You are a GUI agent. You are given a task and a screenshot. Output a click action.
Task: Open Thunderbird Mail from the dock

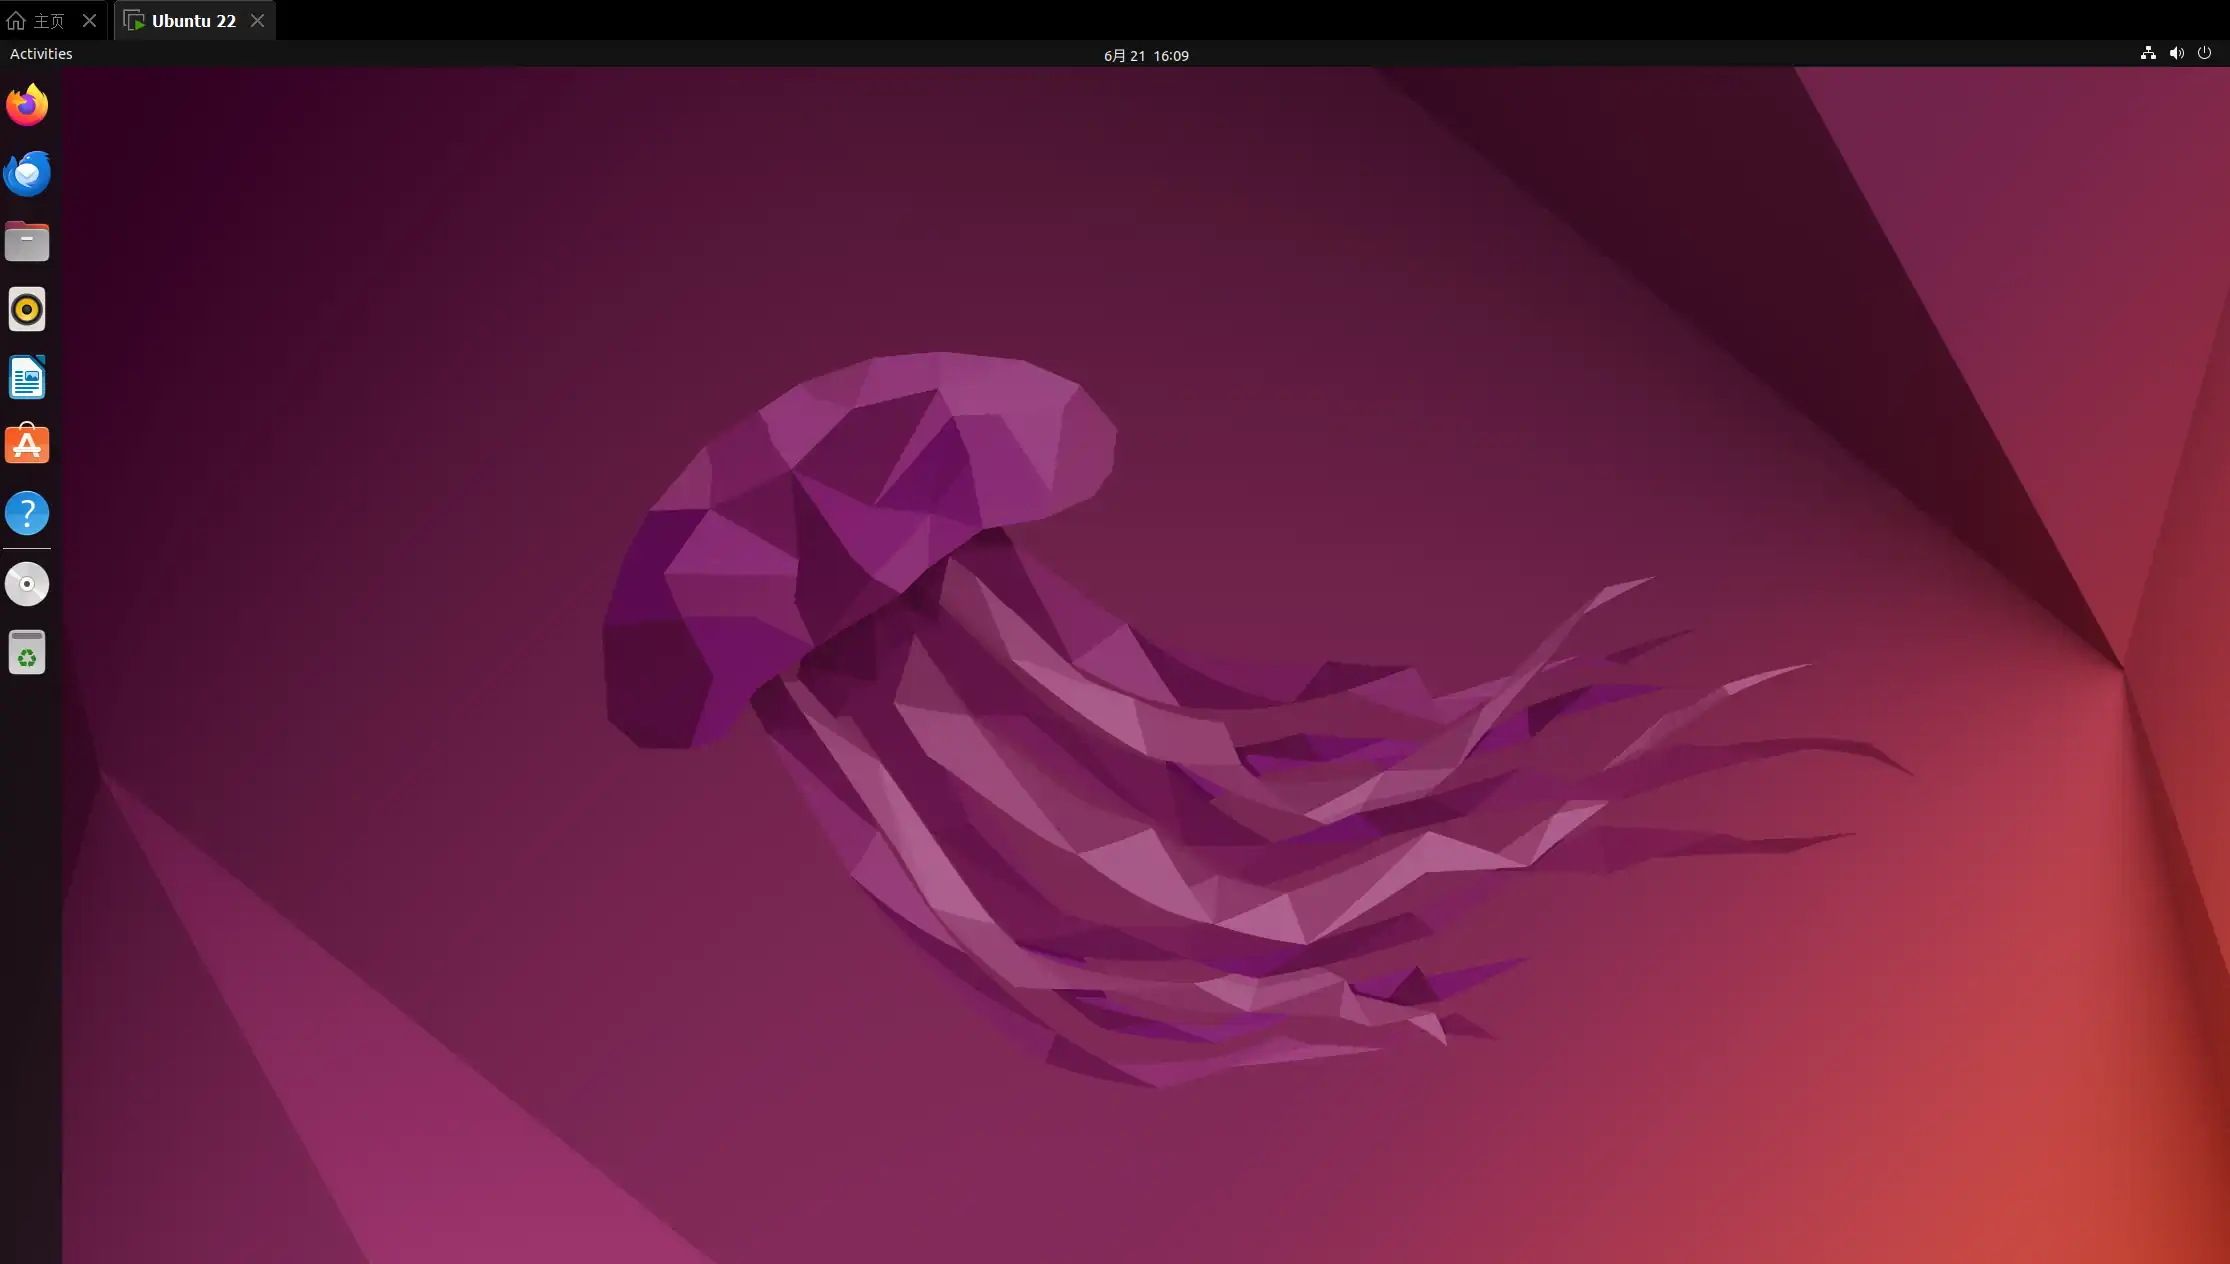27,173
